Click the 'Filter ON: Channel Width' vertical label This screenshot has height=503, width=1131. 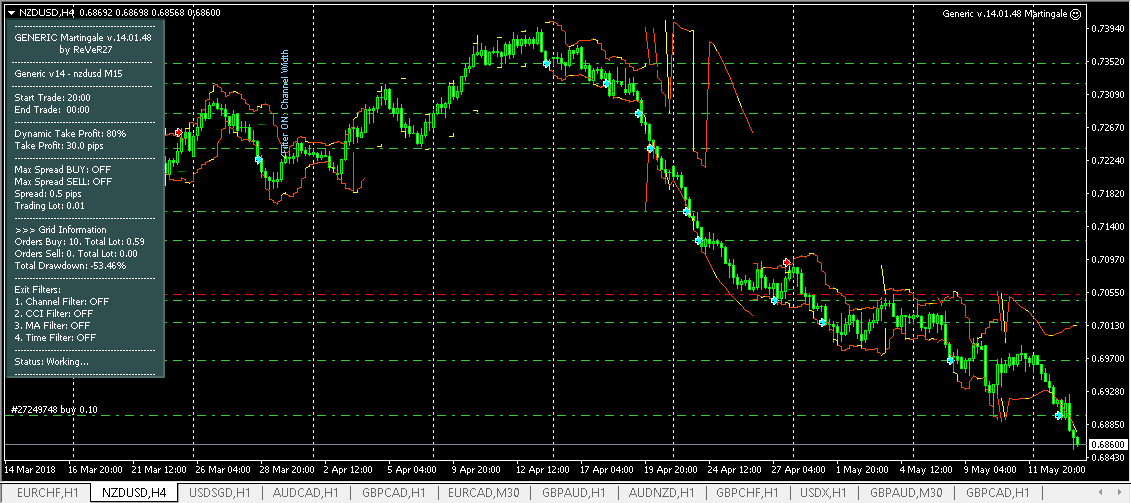tap(284, 100)
